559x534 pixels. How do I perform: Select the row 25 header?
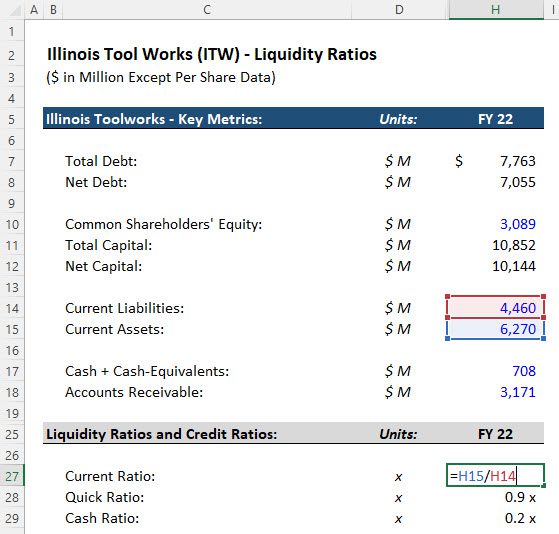pyautogui.click(x=12, y=434)
